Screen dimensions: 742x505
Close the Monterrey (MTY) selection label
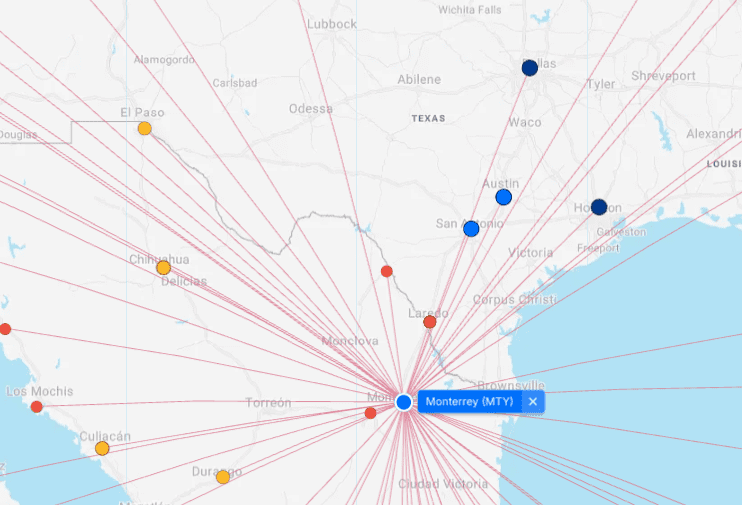(x=533, y=402)
